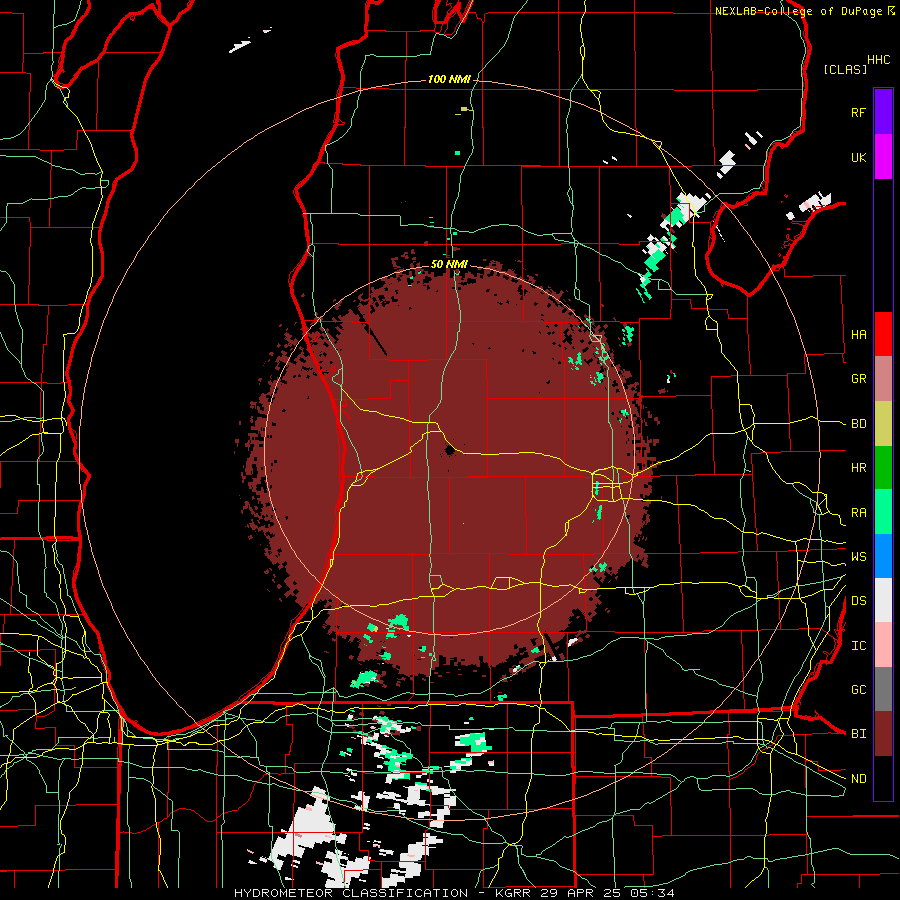The height and width of the screenshot is (900, 900).
Task: Click the HHC product code text
Action: (879, 60)
